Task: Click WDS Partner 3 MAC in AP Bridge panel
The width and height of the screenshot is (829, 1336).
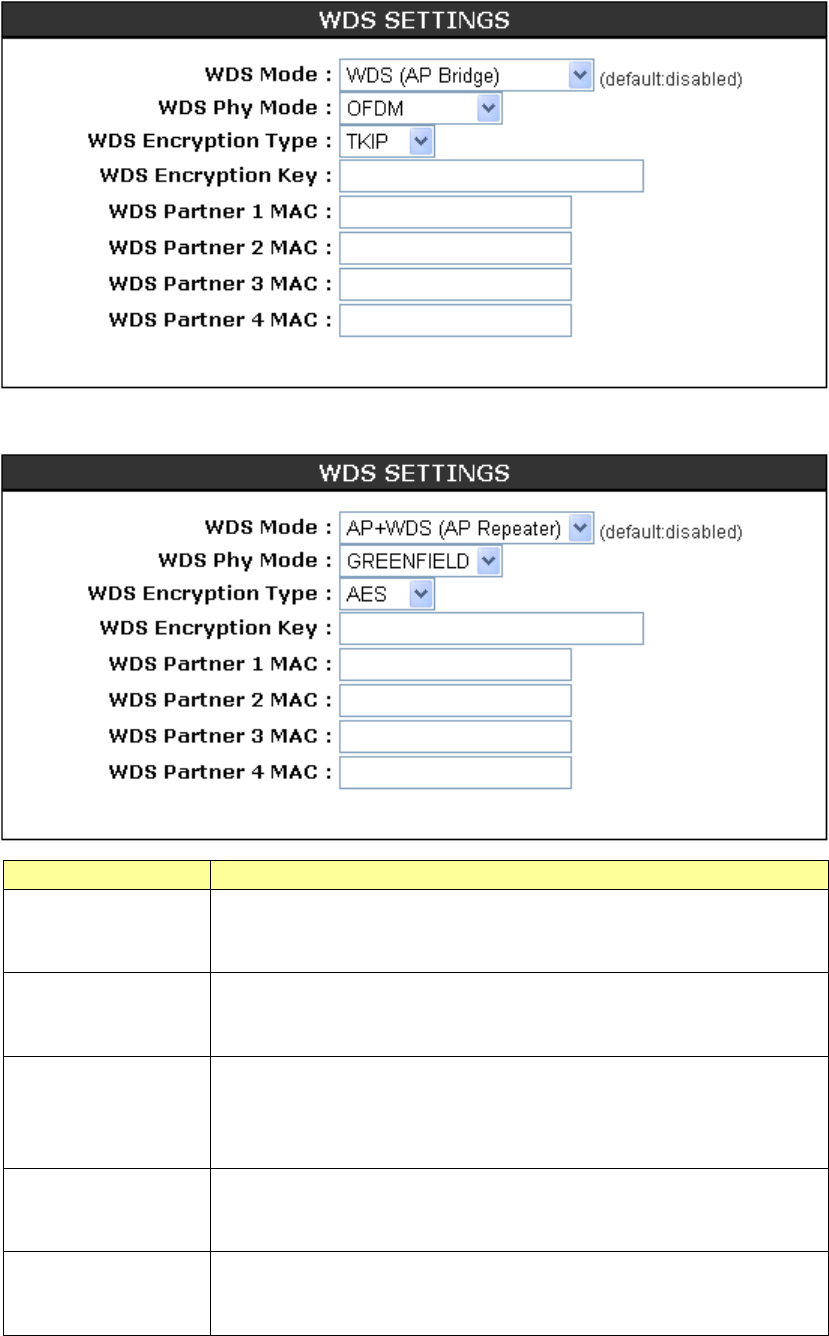Action: tap(455, 284)
